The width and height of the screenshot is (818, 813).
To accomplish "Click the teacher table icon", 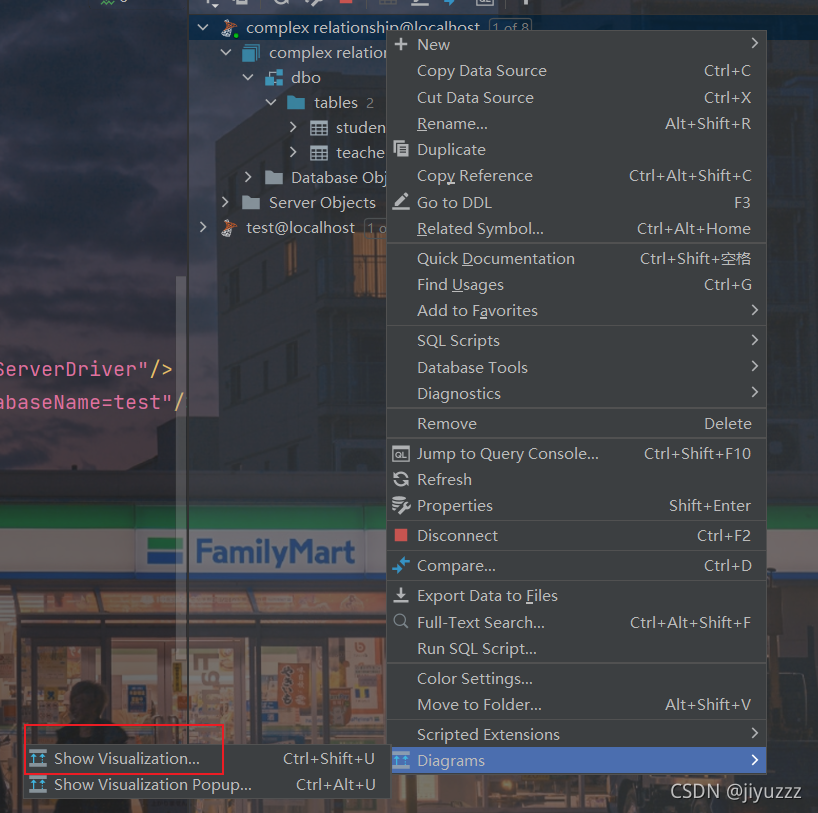I will tap(319, 153).
